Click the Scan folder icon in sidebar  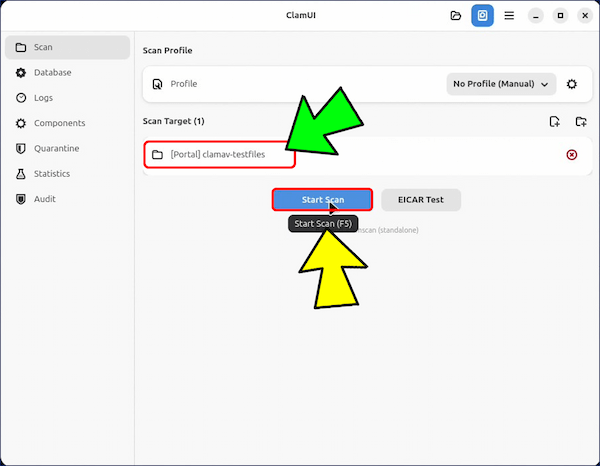[21, 47]
